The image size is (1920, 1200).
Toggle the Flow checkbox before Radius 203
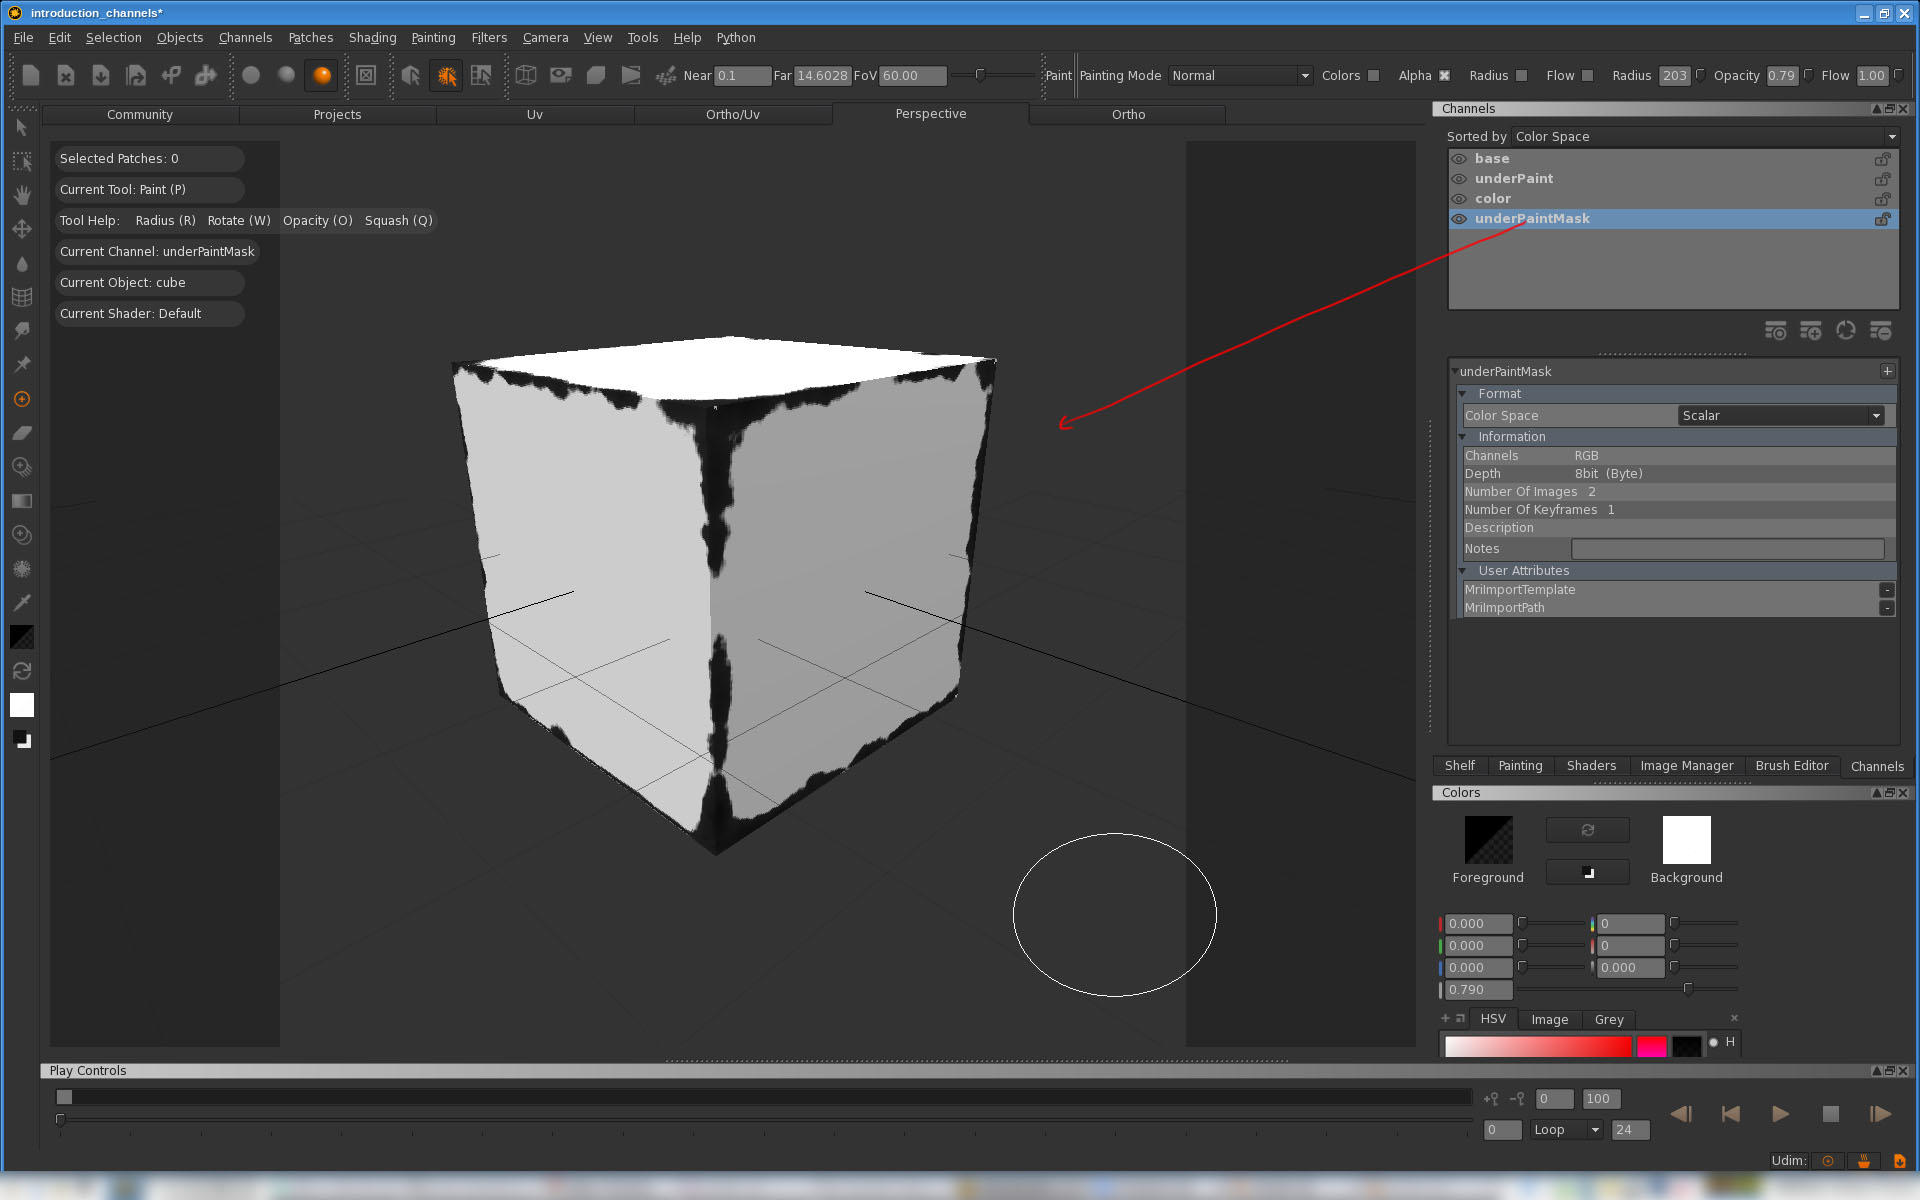[1587, 76]
